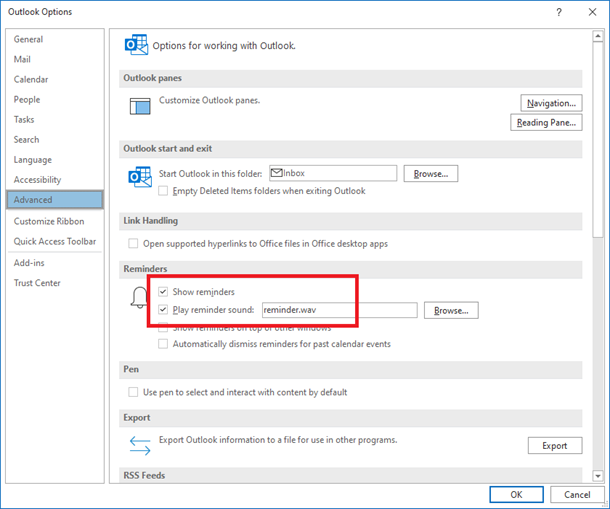
Task: Enable Use pen to select by default
Action: point(133,392)
